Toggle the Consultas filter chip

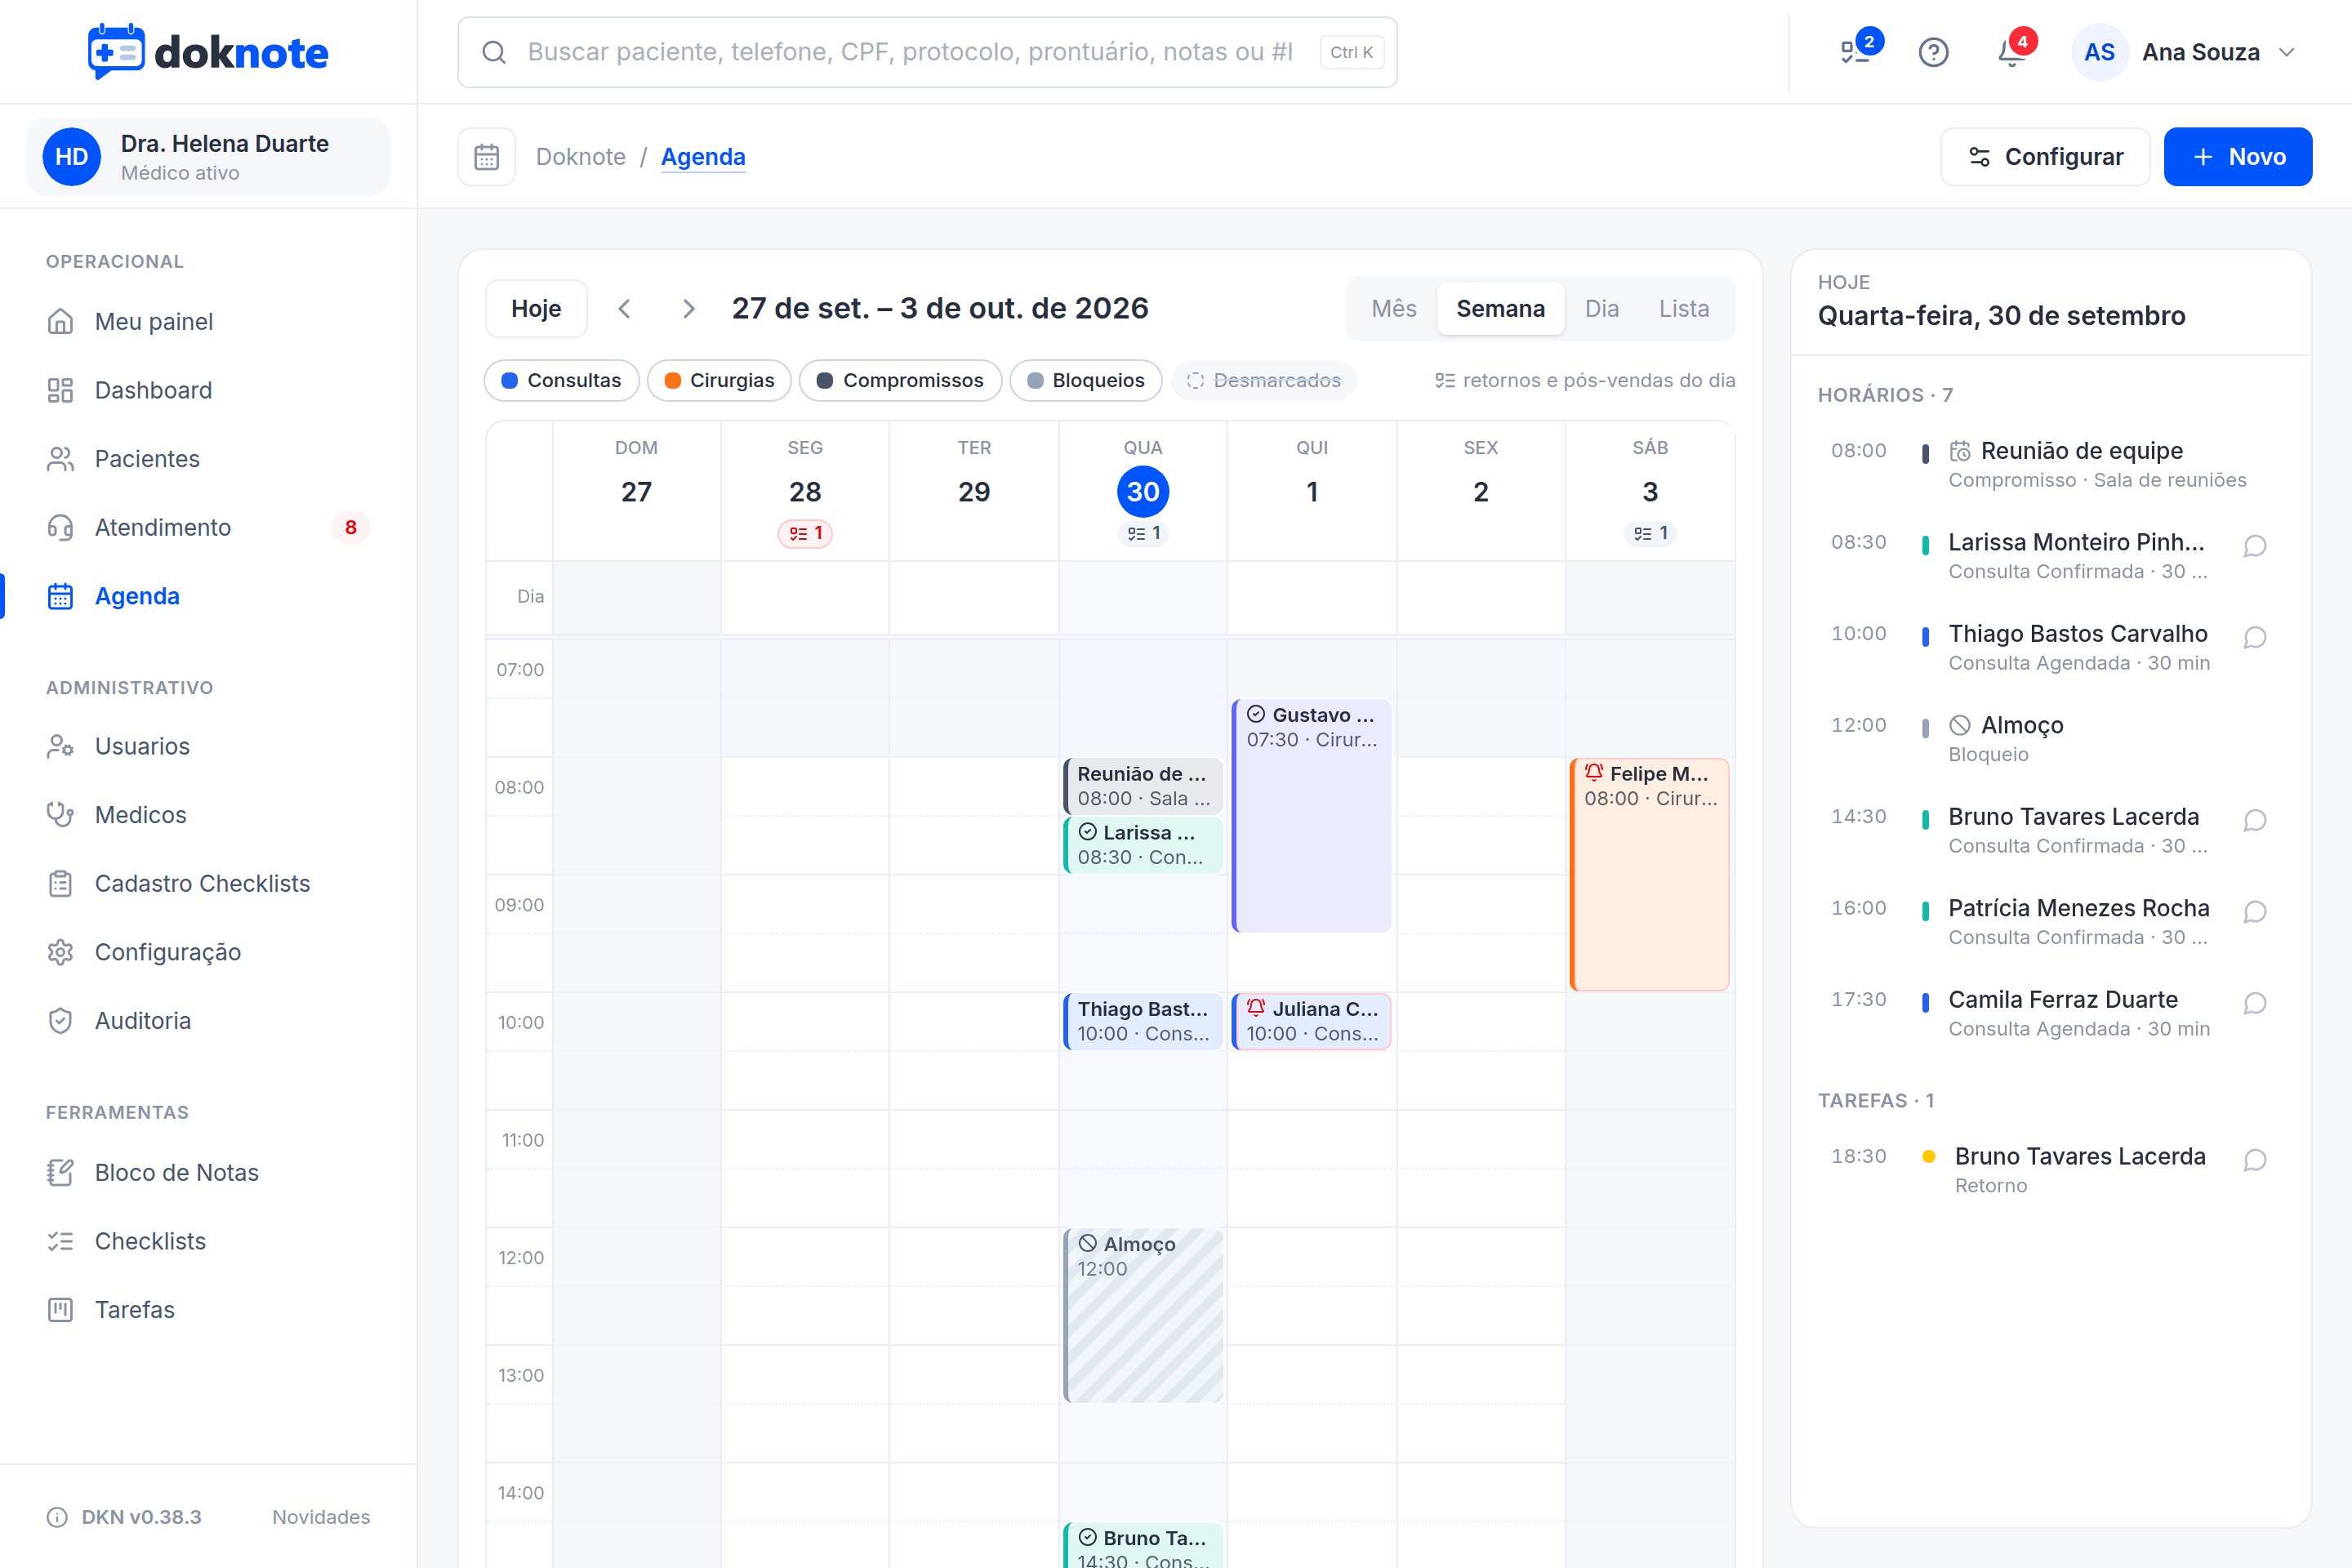tap(562, 381)
